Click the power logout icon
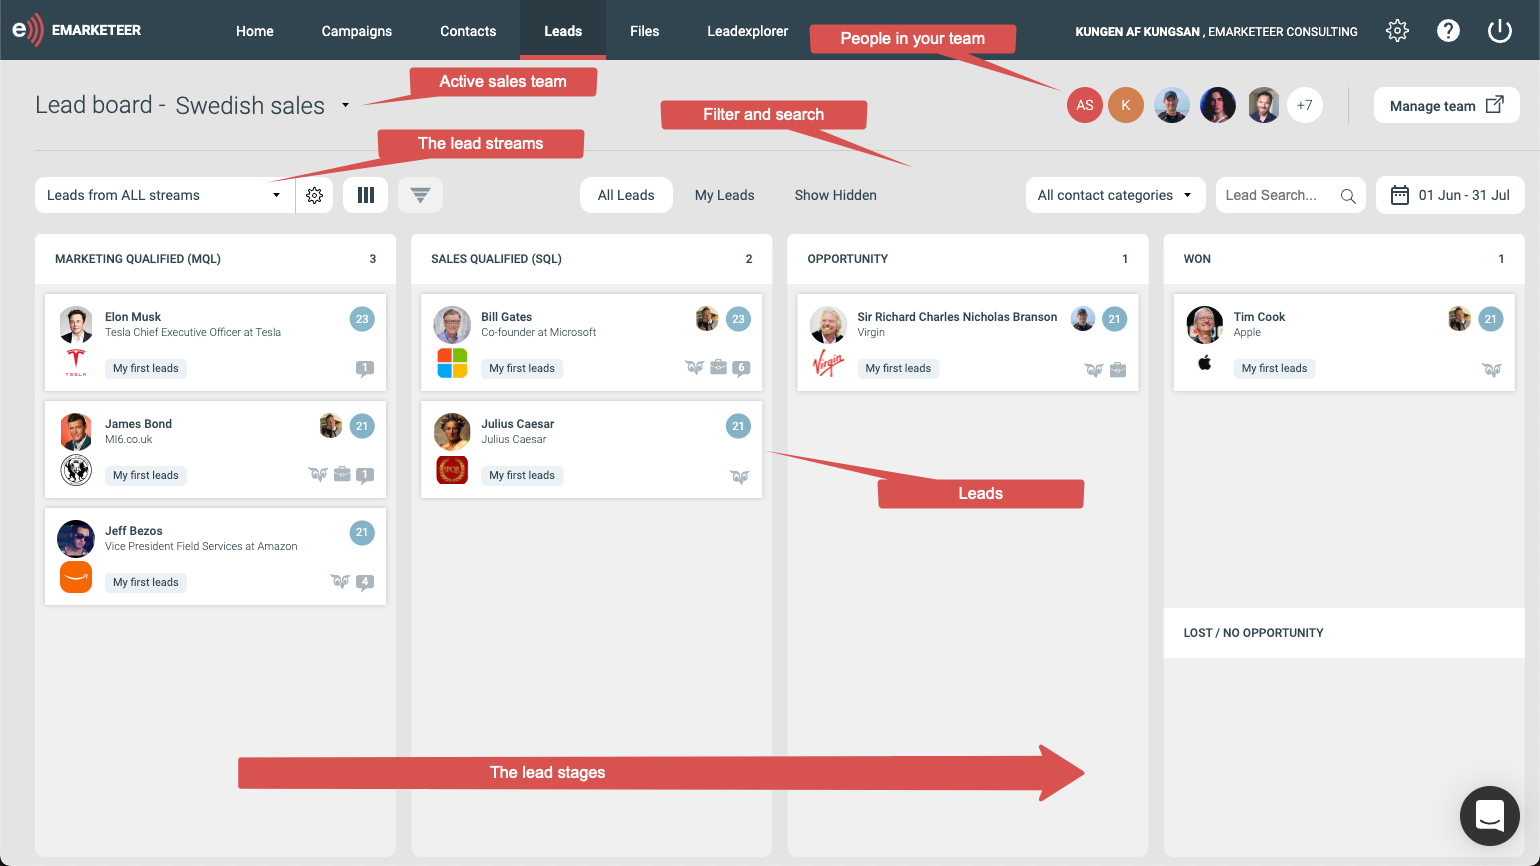The height and width of the screenshot is (866, 1540). [x=1500, y=30]
